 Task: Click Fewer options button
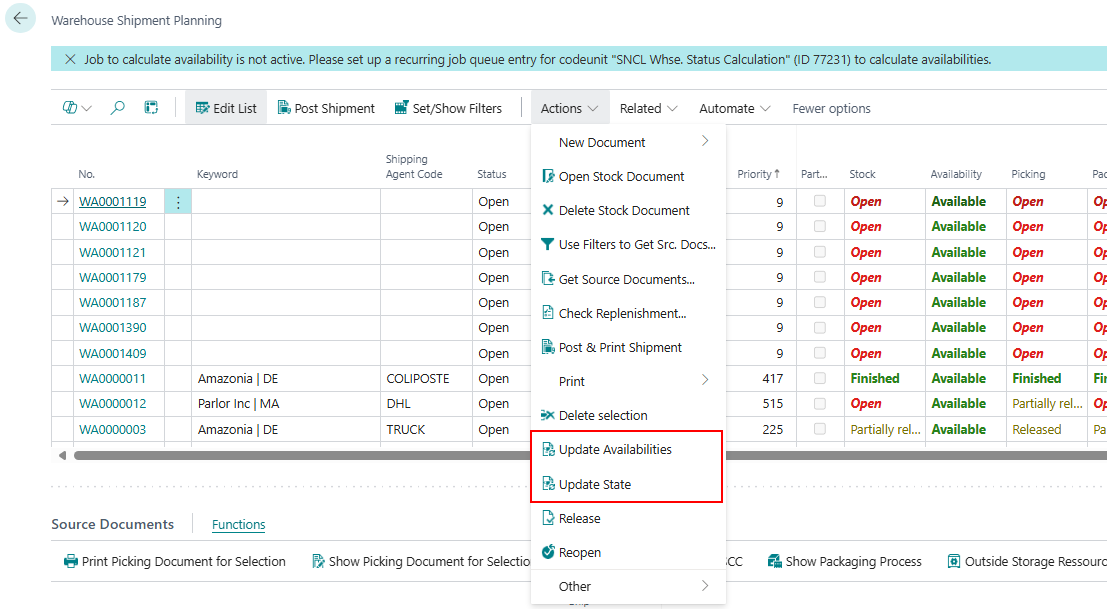(831, 108)
